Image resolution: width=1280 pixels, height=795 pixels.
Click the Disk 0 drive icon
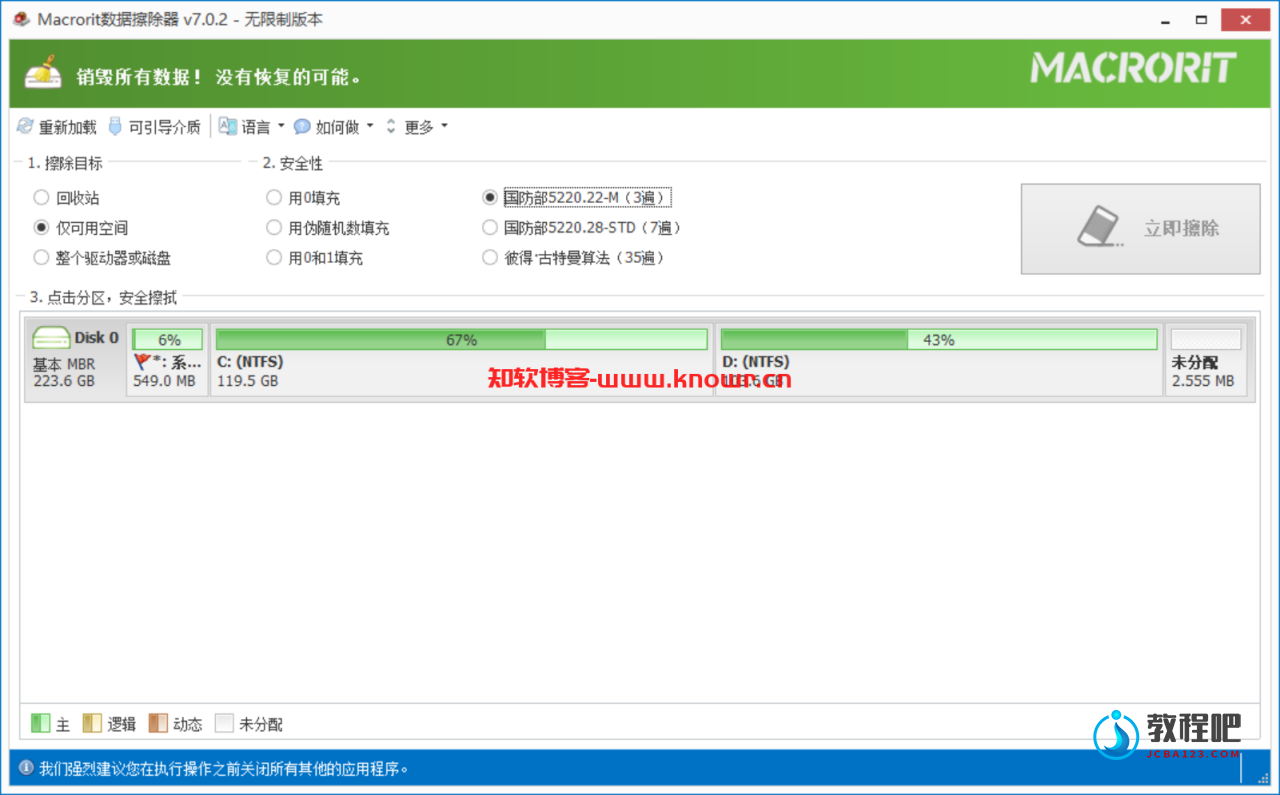(x=51, y=338)
